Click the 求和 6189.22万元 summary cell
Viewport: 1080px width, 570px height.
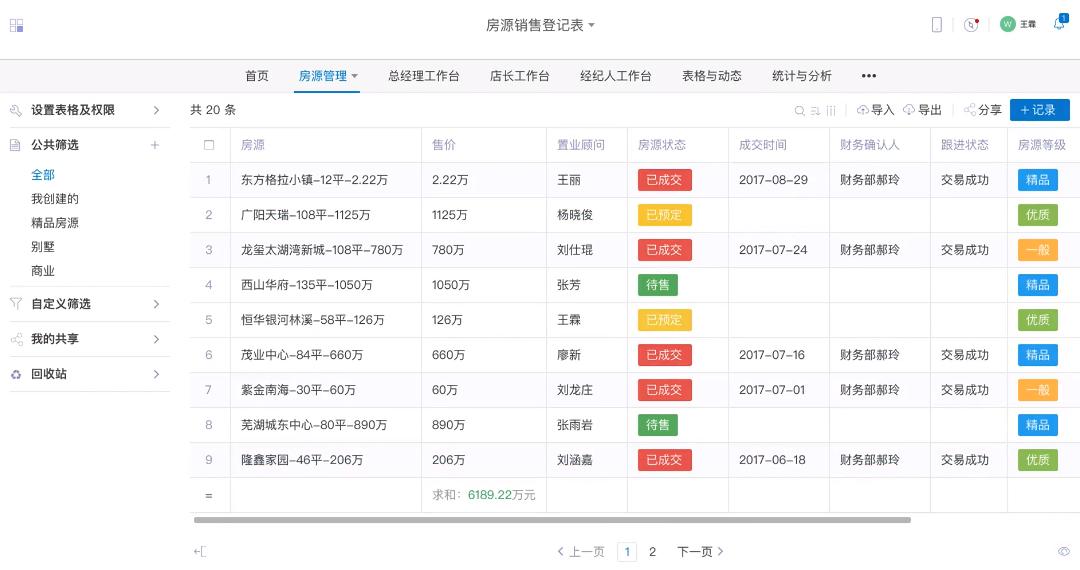484,495
